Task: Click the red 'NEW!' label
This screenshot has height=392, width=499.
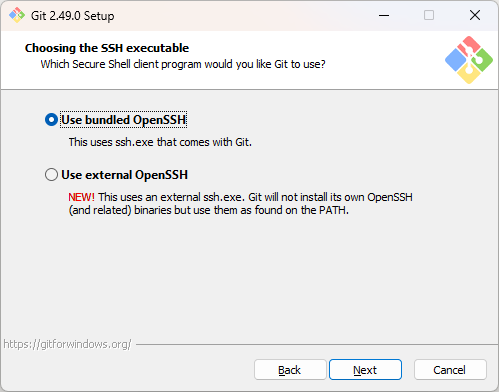Action: [x=81, y=197]
